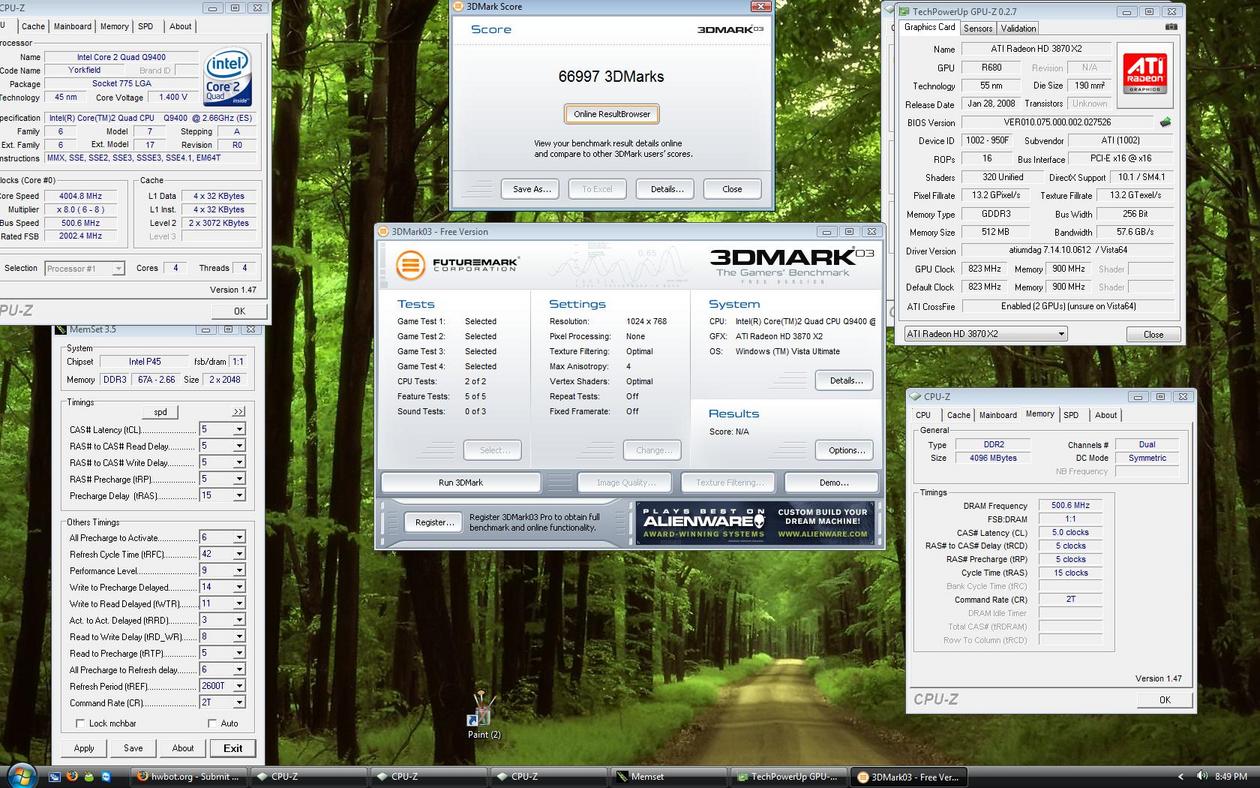Open Refresh Period (tREF) dropdown

[x=239, y=686]
